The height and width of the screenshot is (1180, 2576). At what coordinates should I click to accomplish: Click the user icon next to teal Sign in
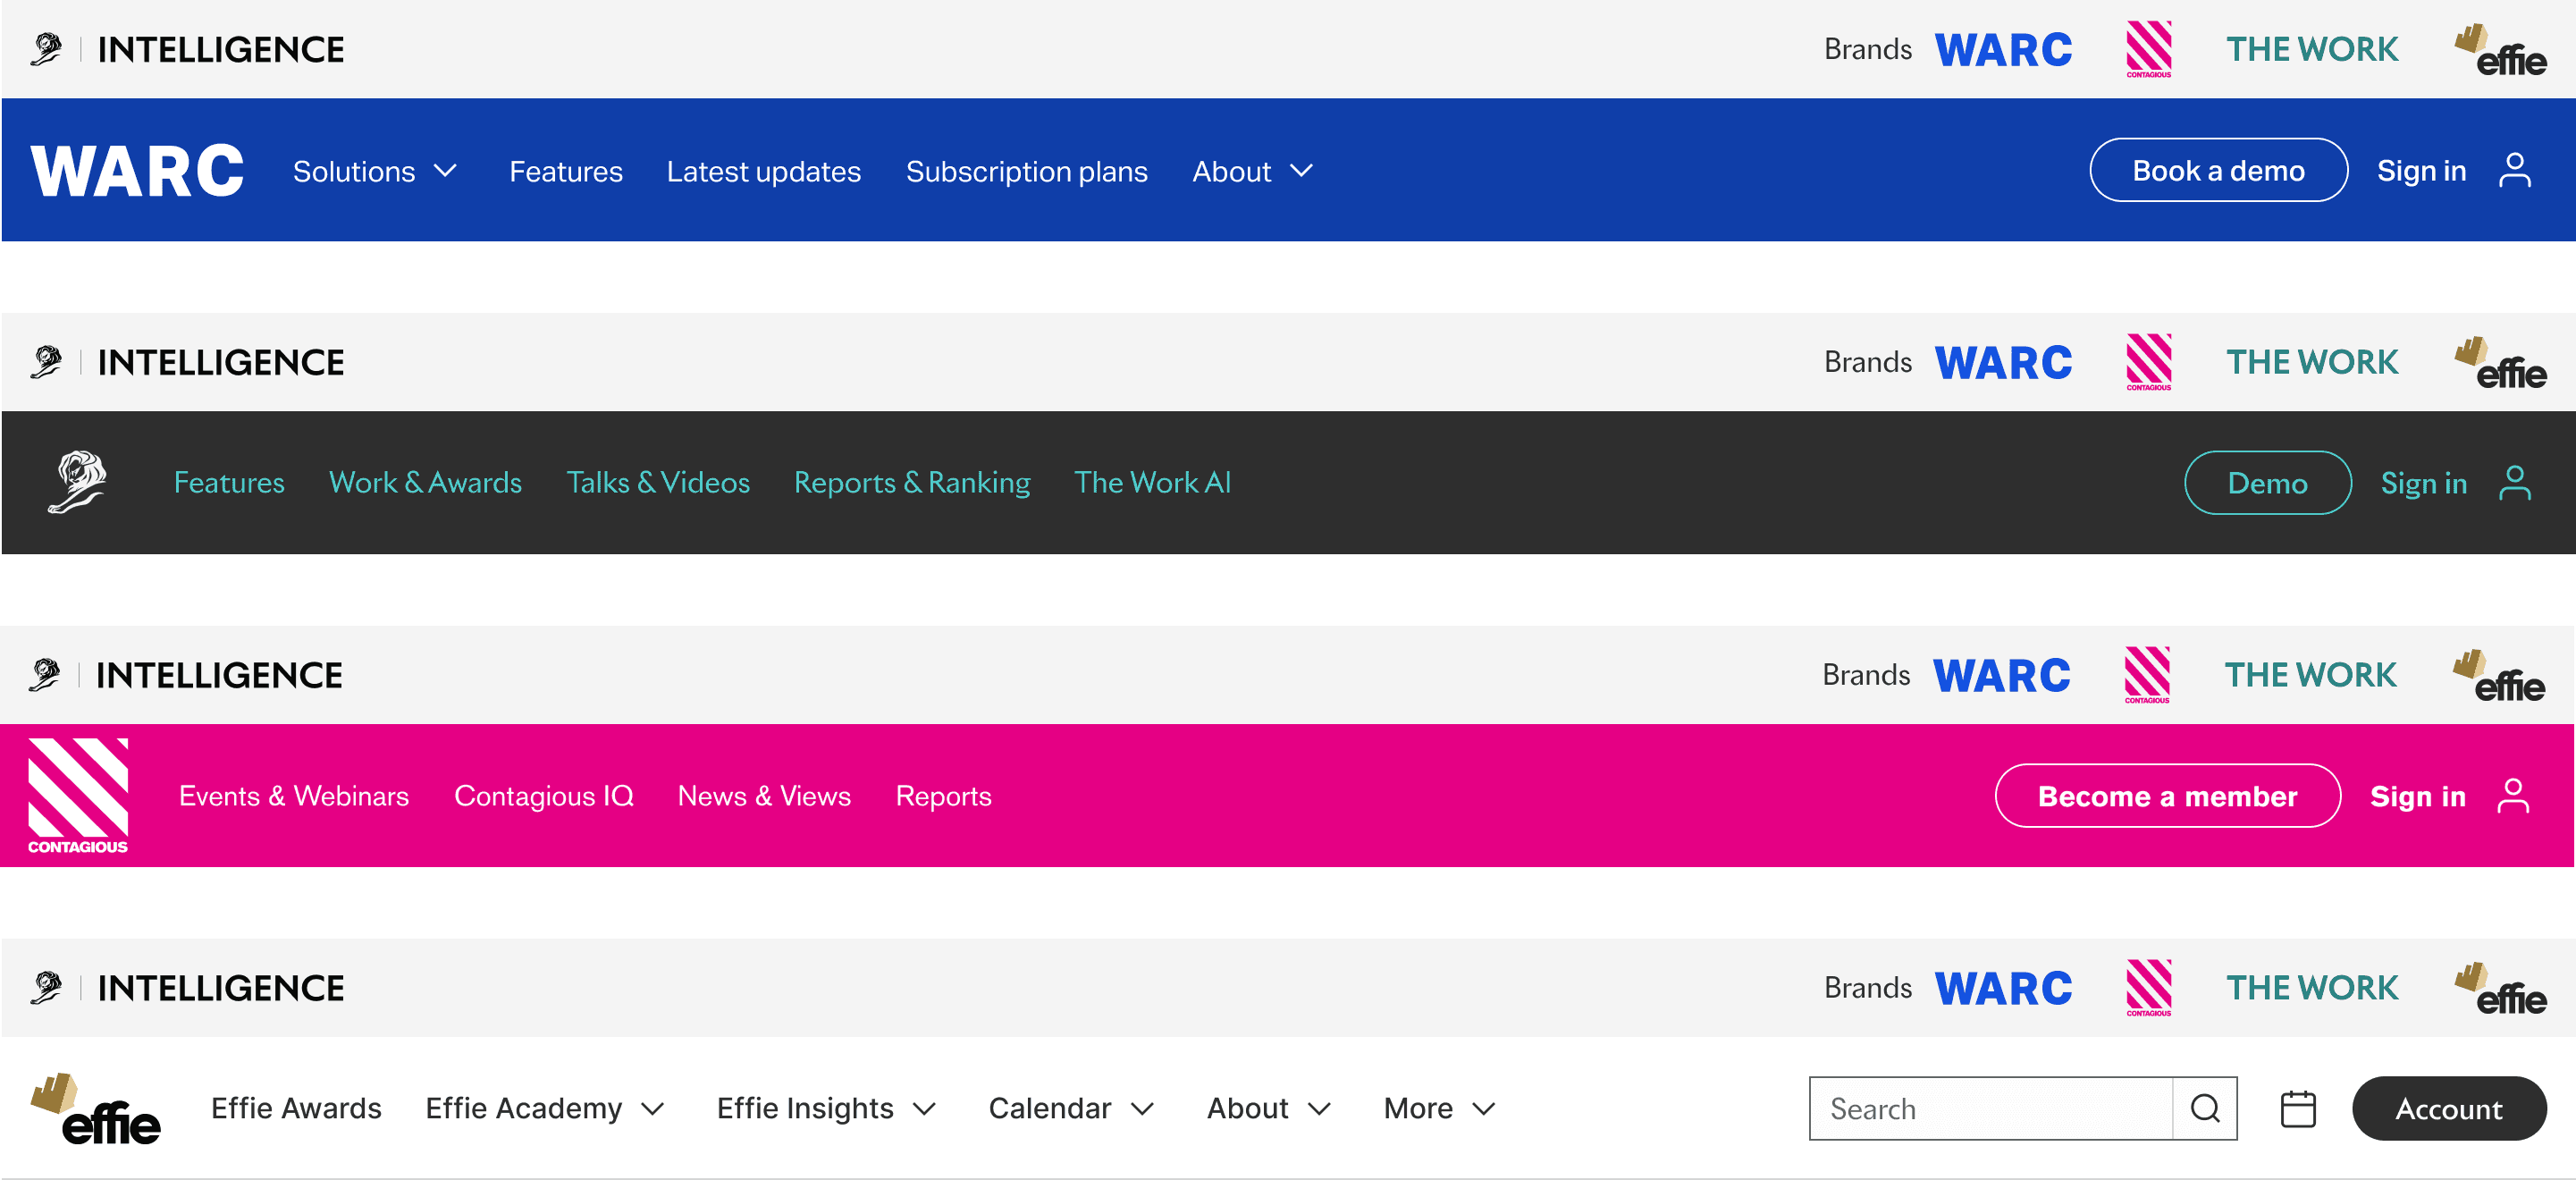[x=2514, y=483]
